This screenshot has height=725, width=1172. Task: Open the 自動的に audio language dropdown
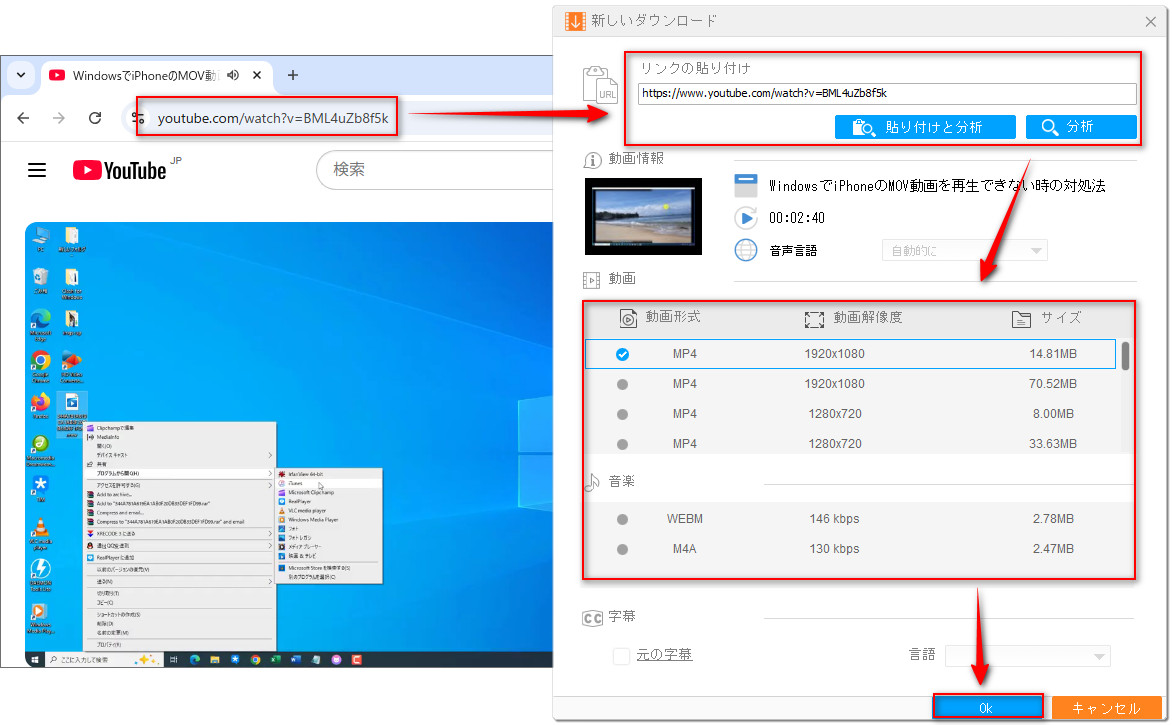click(963, 249)
